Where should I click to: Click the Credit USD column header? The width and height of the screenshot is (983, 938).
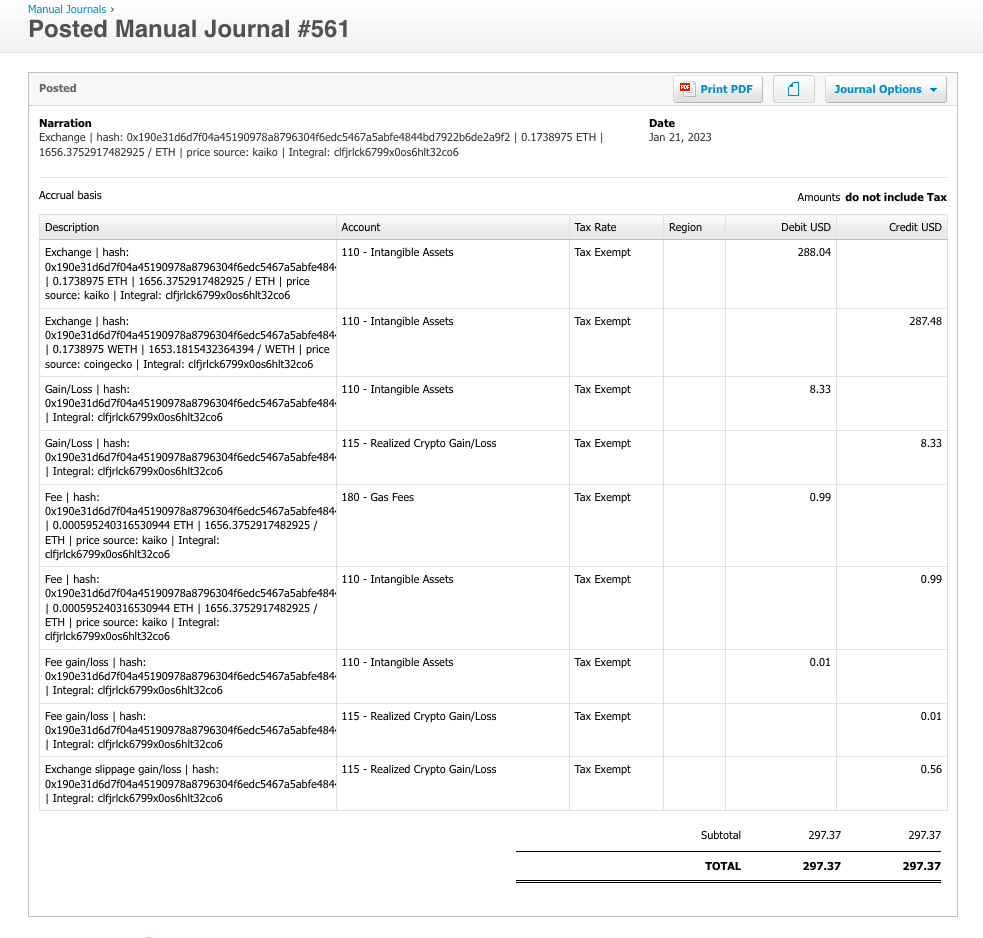tap(915, 227)
